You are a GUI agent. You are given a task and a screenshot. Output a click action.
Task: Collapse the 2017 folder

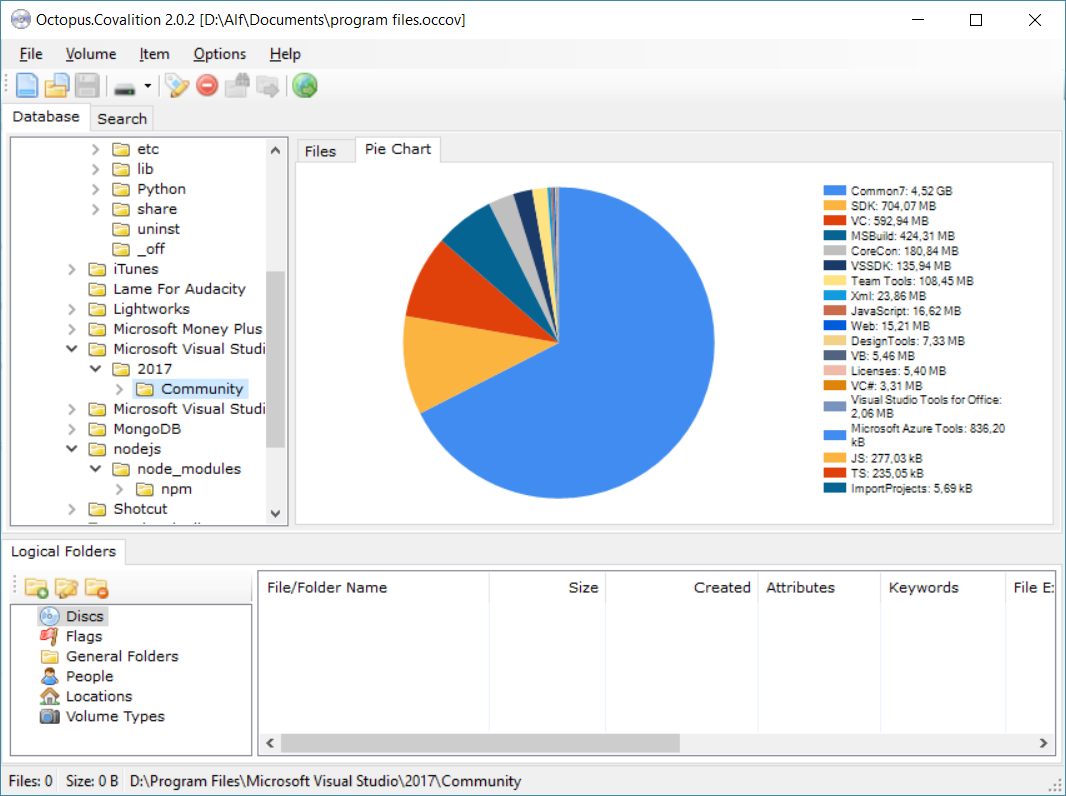point(96,369)
